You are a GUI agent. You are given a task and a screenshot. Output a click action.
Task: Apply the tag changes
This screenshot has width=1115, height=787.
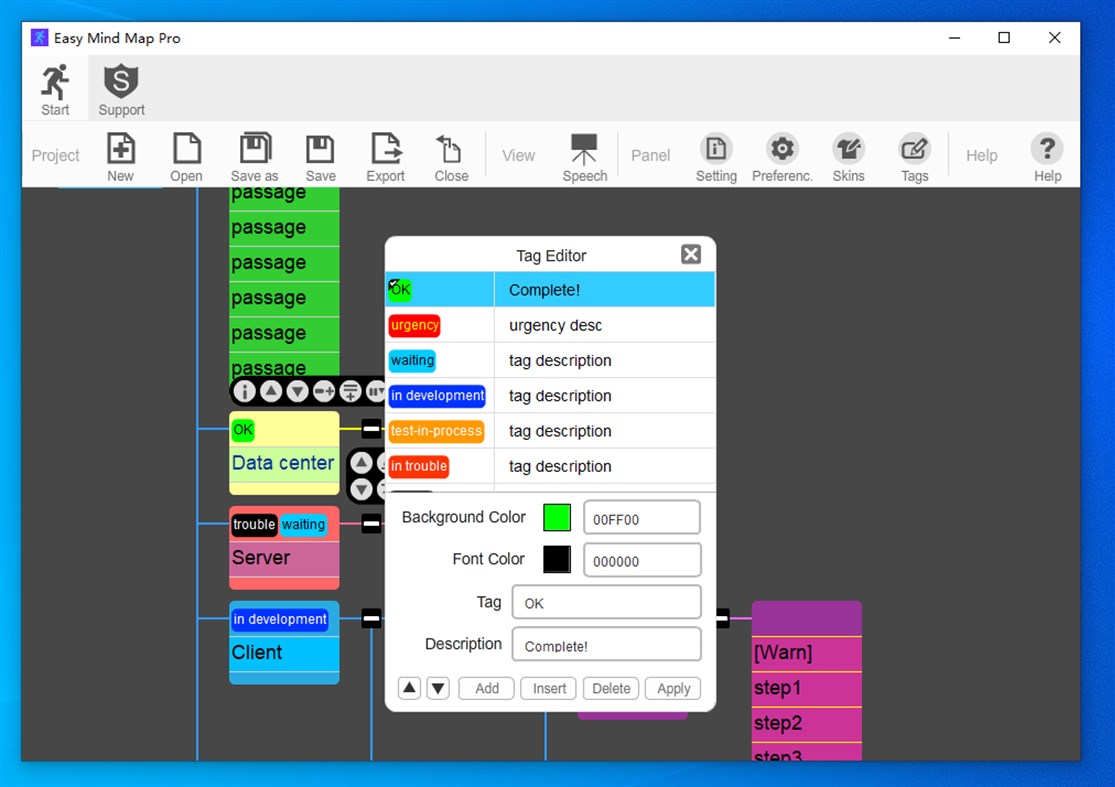[672, 688]
